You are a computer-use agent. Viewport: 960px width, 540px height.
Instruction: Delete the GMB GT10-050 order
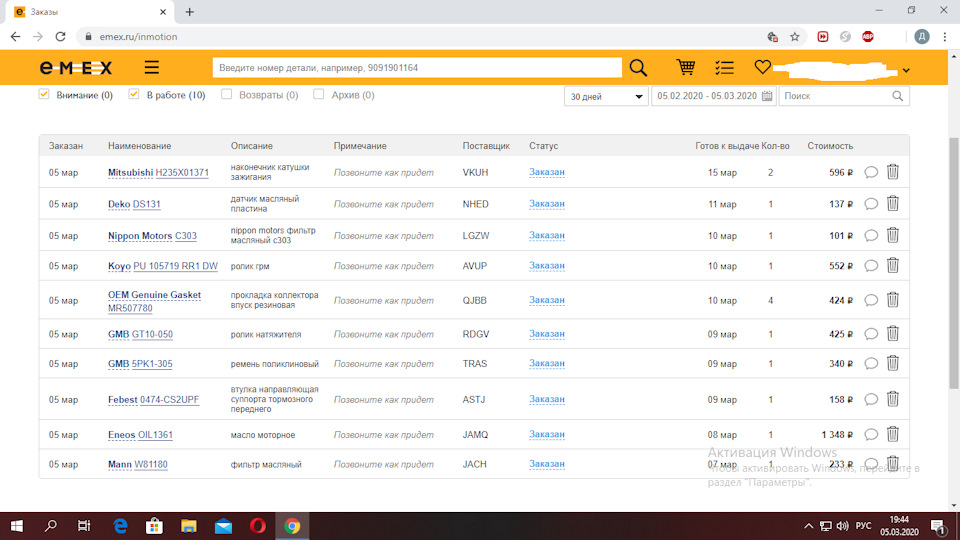coord(893,334)
